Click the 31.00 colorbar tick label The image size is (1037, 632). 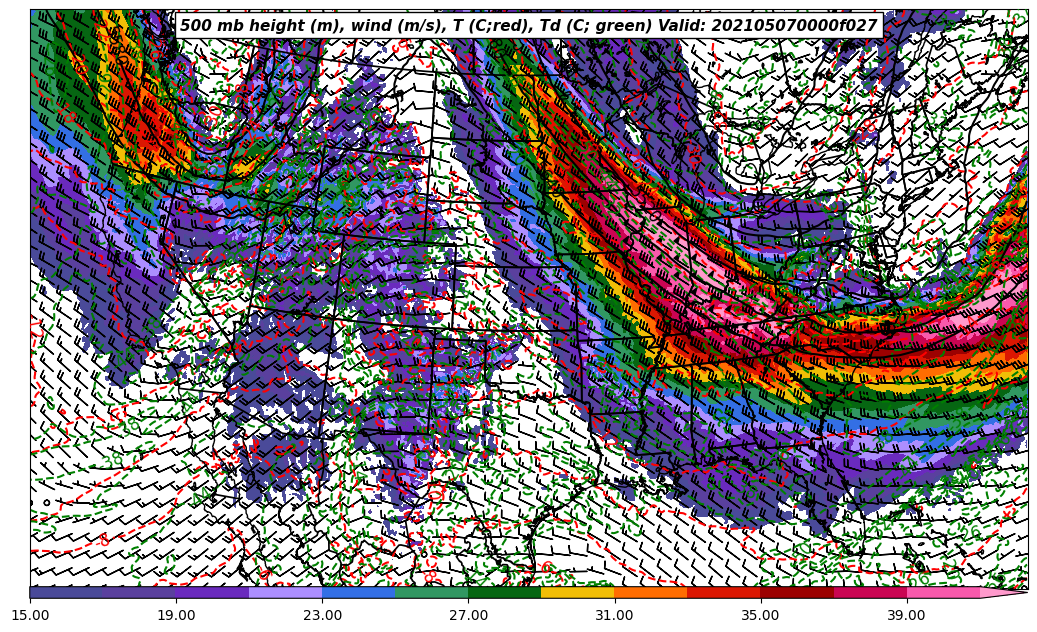614,615
